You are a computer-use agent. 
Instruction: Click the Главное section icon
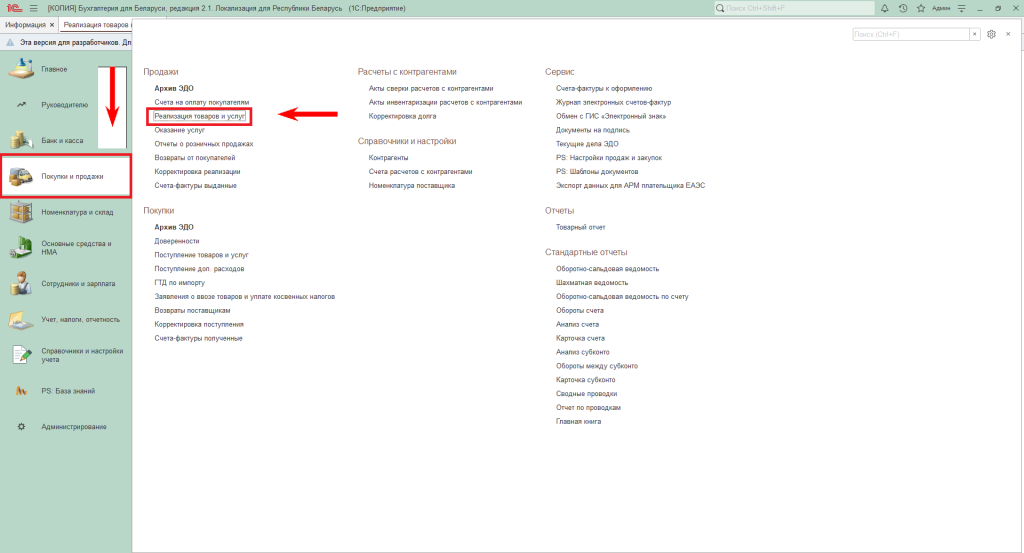coord(21,69)
